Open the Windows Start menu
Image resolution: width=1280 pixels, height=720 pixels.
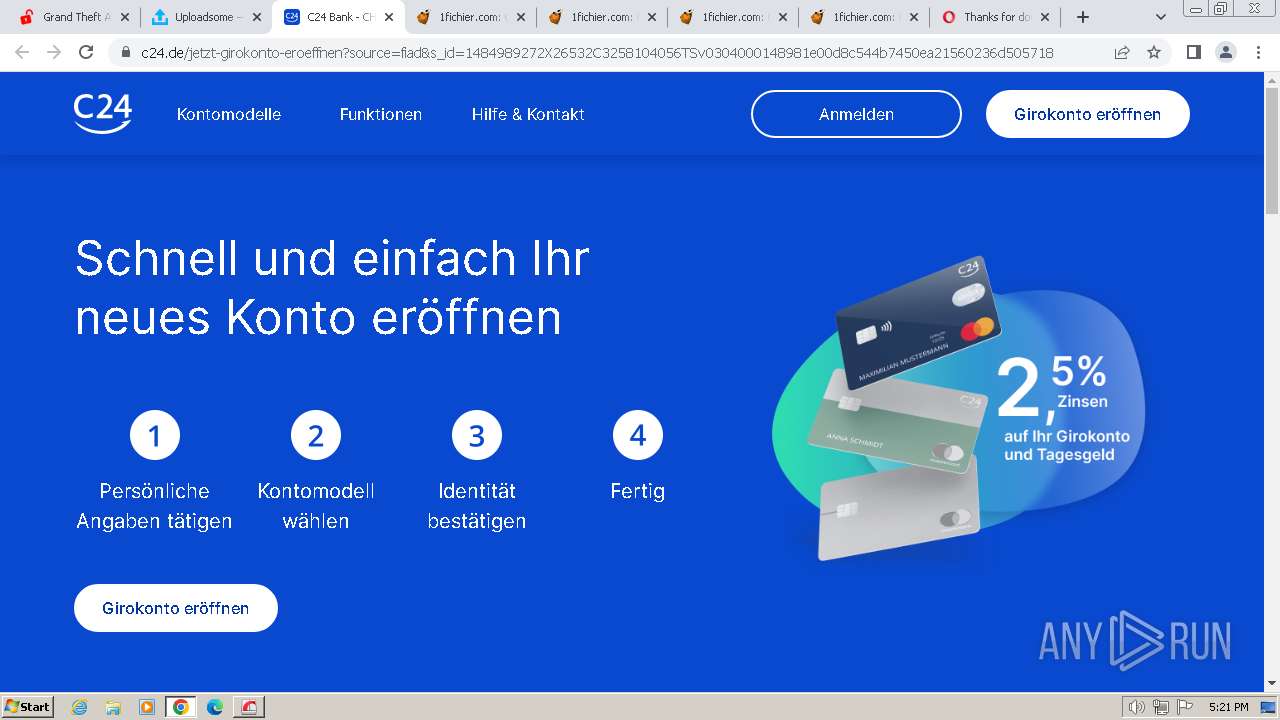tap(28, 706)
